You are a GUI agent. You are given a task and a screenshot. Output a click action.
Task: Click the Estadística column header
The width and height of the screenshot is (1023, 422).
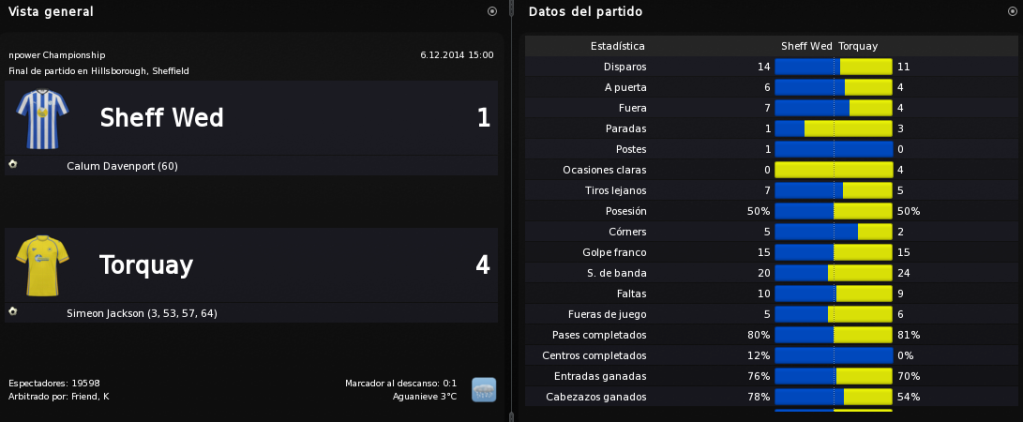tap(617, 46)
